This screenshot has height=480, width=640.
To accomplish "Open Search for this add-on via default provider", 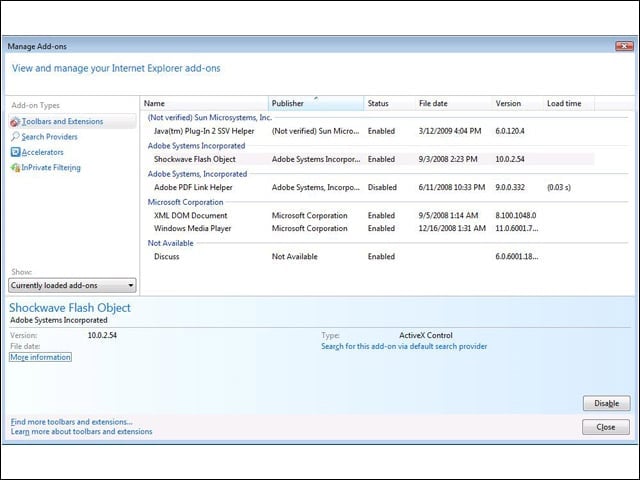I will pos(404,346).
